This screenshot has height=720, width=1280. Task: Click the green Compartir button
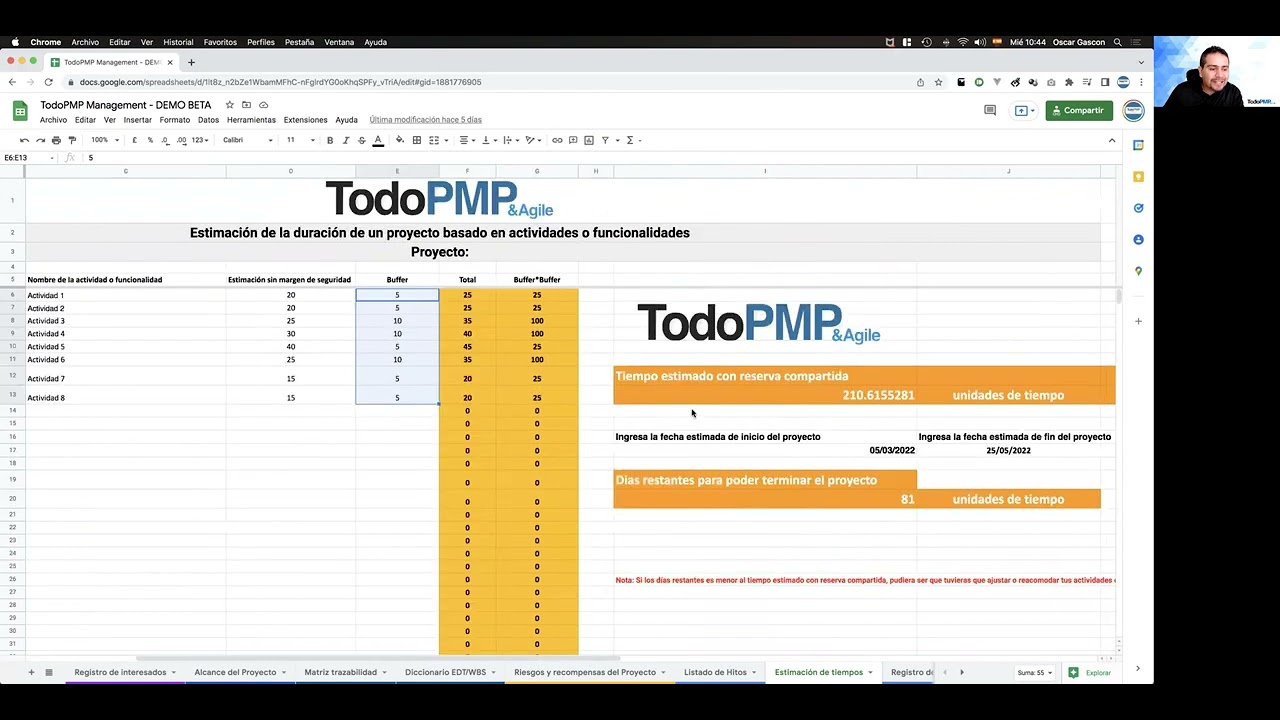click(x=1079, y=110)
